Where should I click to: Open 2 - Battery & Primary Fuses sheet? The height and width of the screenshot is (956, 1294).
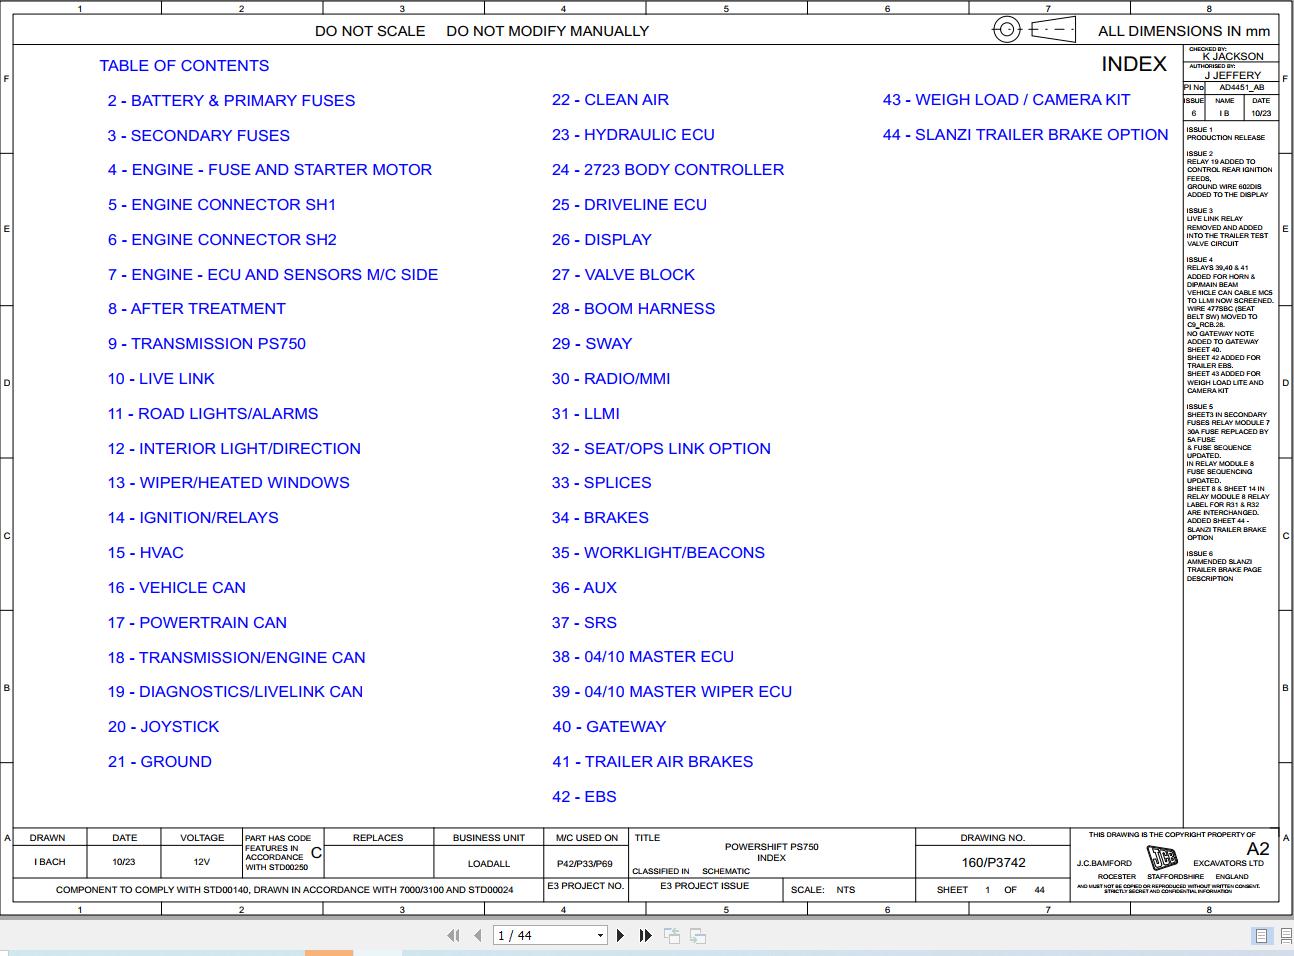(231, 101)
